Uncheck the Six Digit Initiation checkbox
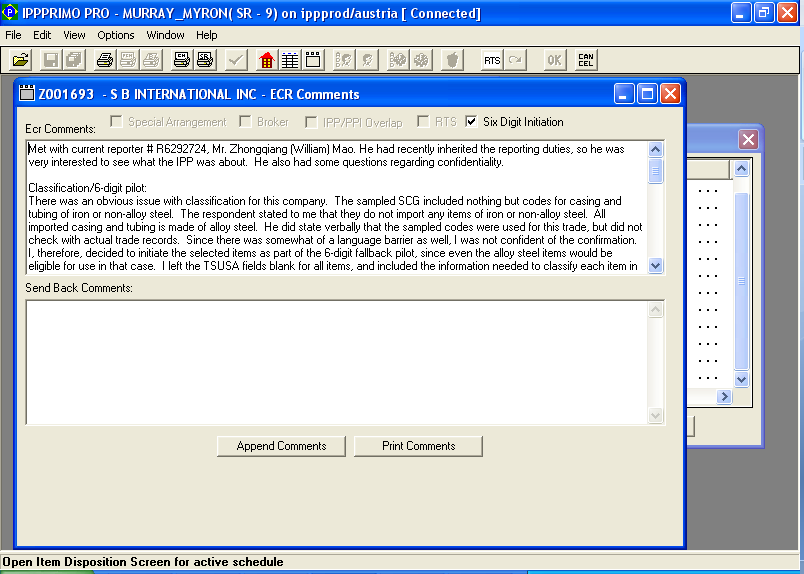804x574 pixels. pyautogui.click(x=471, y=122)
